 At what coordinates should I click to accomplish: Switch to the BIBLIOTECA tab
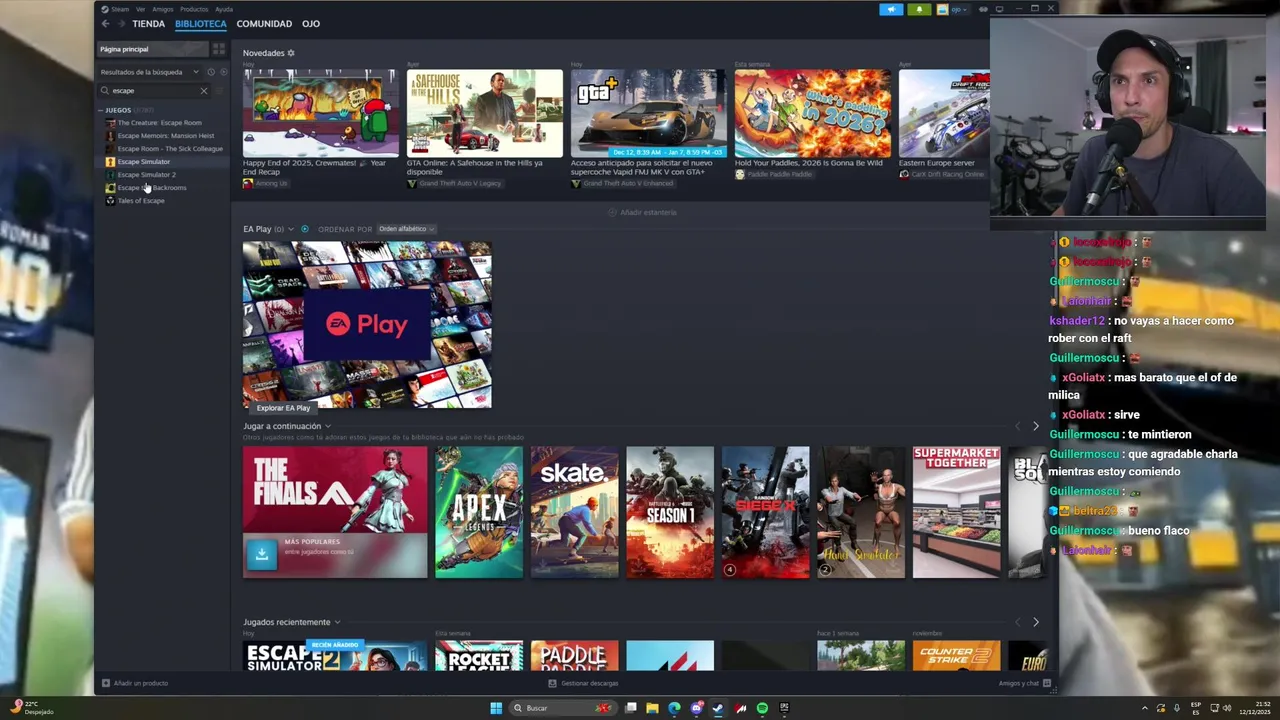click(x=201, y=24)
